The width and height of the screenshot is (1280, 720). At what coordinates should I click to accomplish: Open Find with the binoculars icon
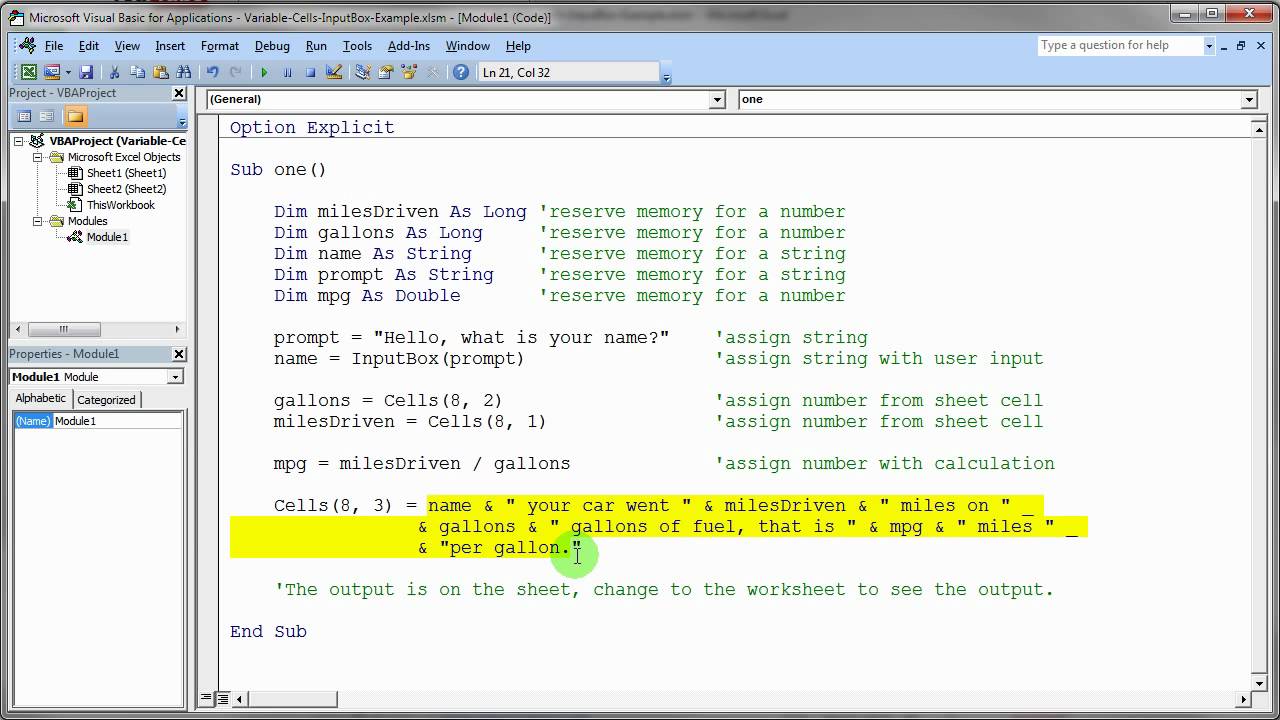[183, 72]
